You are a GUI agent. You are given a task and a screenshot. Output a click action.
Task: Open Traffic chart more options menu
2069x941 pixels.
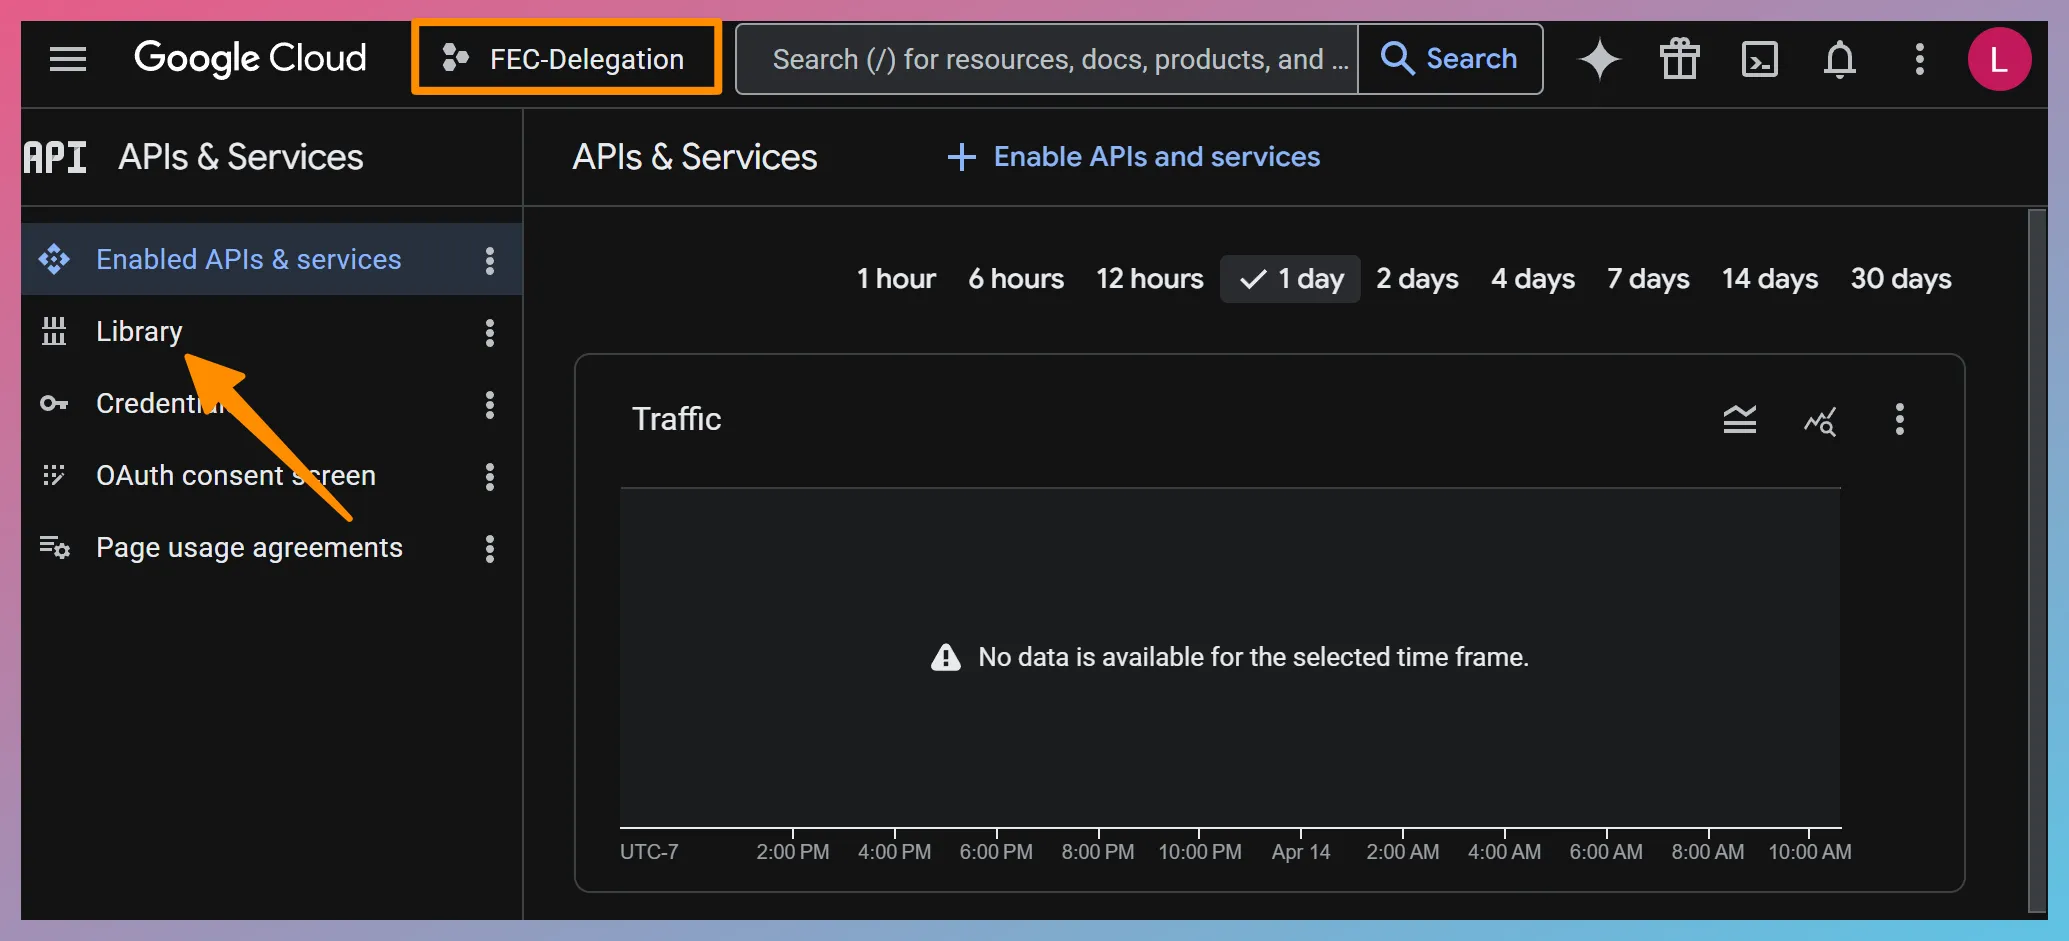(1899, 419)
